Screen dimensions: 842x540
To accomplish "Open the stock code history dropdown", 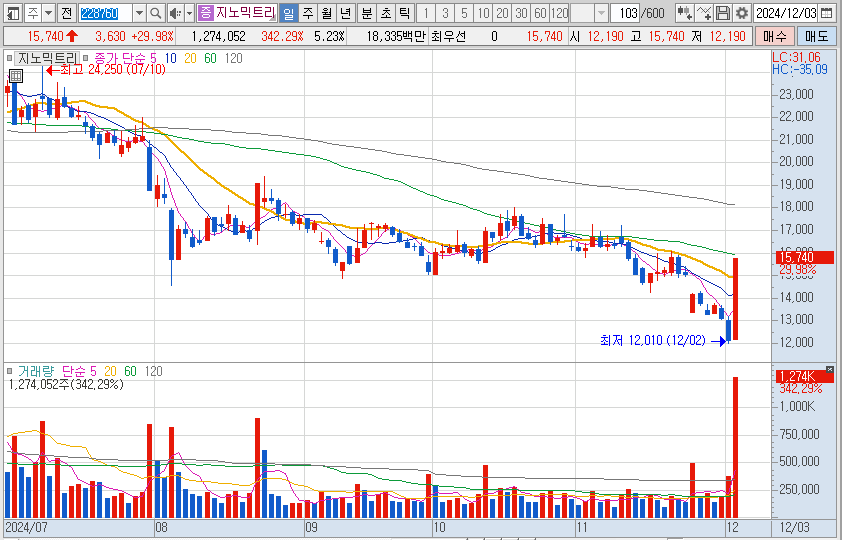I will (139, 12).
